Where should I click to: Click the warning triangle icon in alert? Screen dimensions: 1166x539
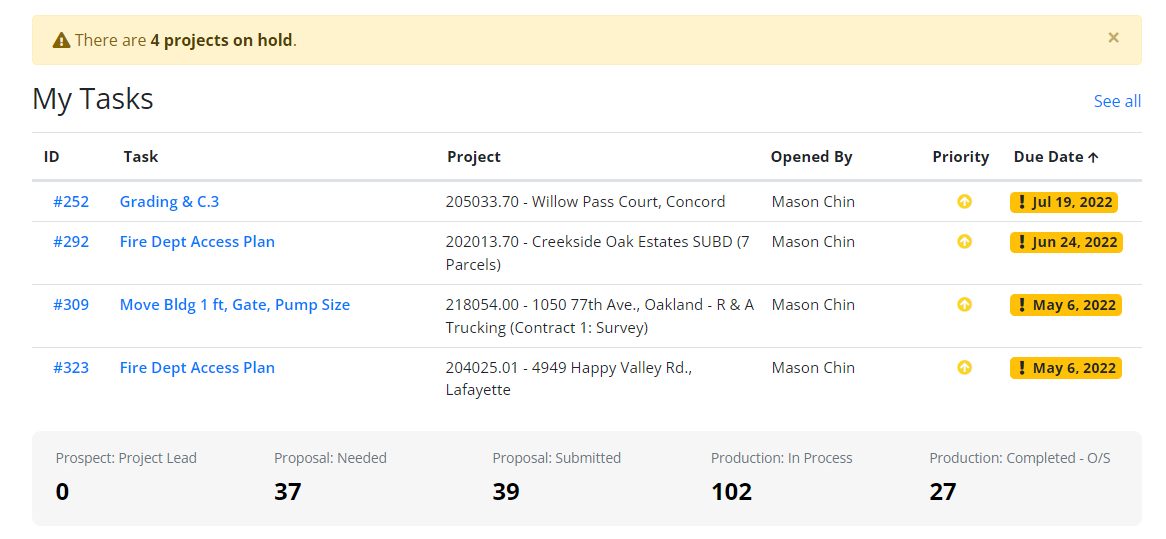[x=62, y=40]
